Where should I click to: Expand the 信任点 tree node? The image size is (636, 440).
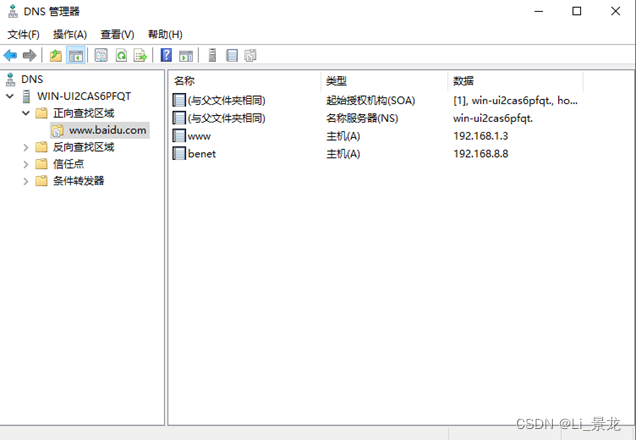26,164
